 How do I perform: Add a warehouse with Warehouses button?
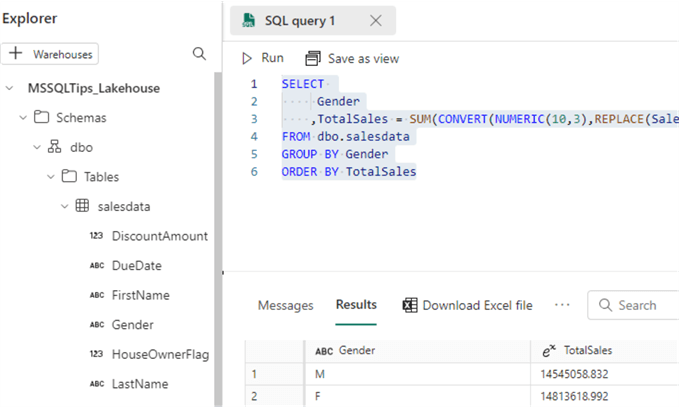(x=50, y=54)
